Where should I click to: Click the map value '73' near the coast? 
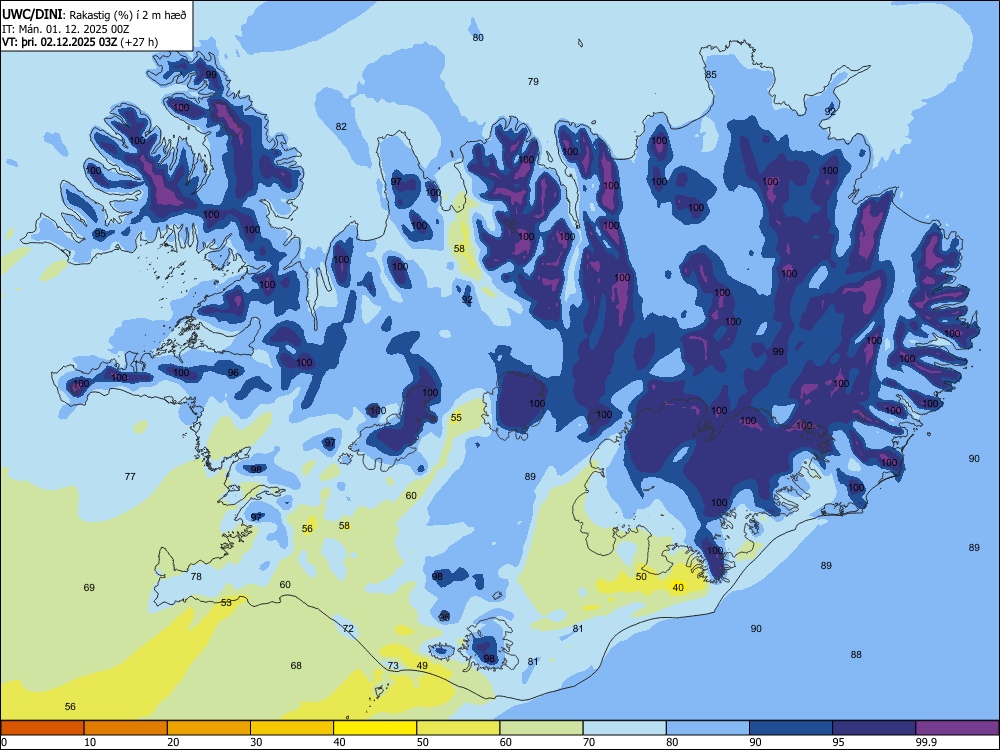[x=393, y=665]
